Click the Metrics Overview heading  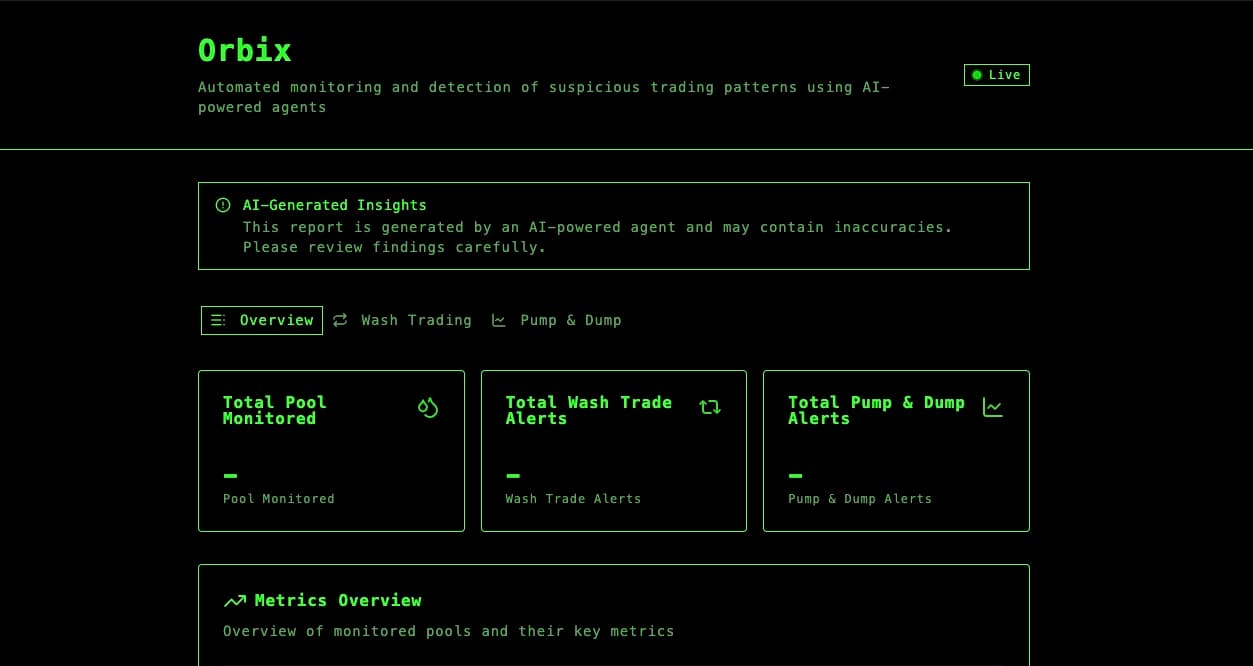tap(338, 600)
